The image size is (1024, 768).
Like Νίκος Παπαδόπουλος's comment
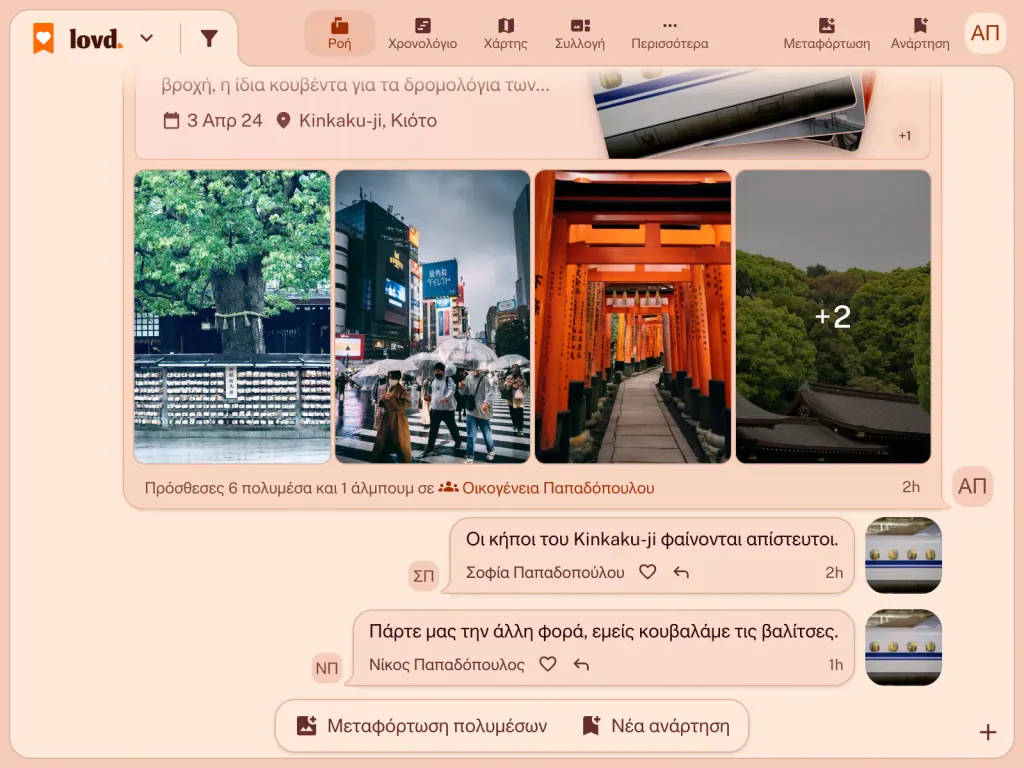click(x=548, y=664)
